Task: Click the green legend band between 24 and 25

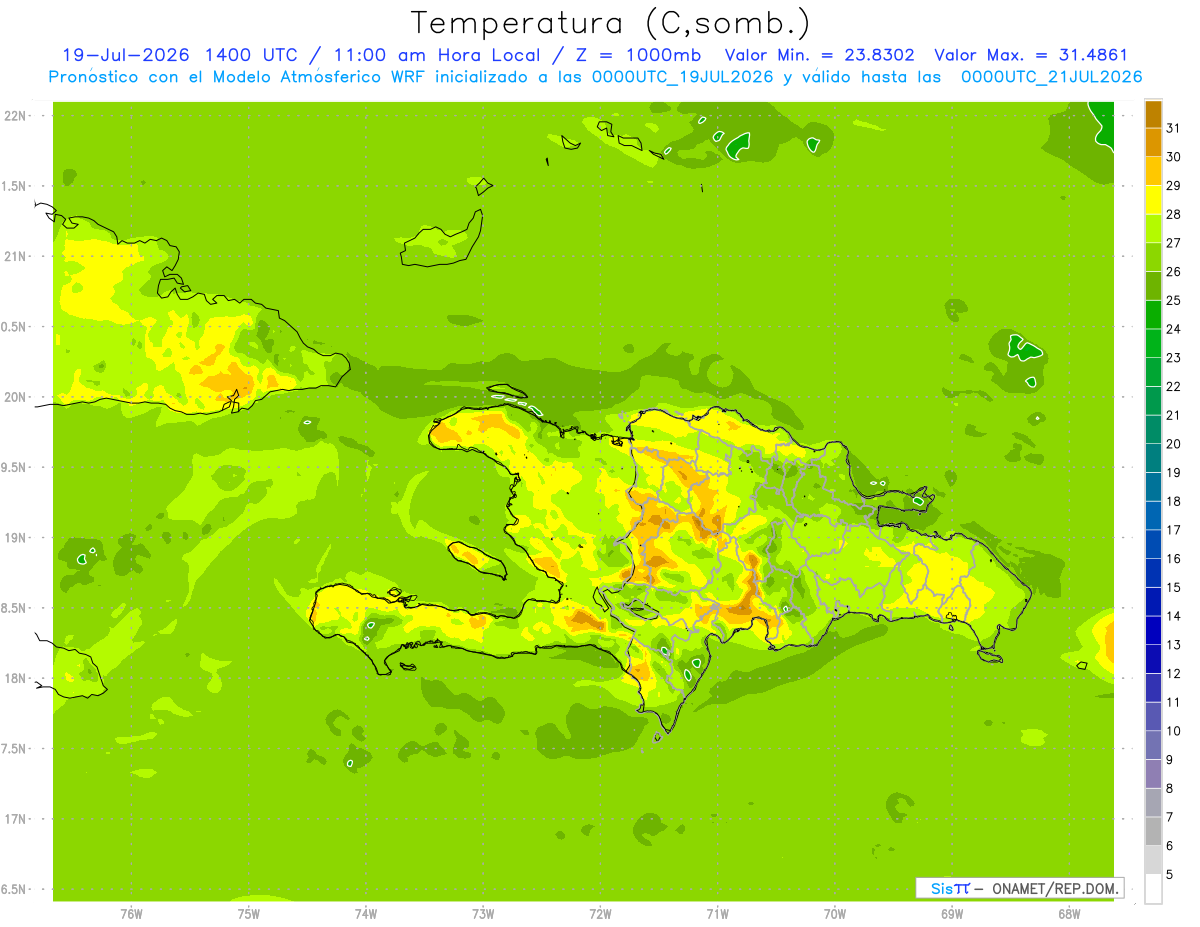Action: 1153,314
